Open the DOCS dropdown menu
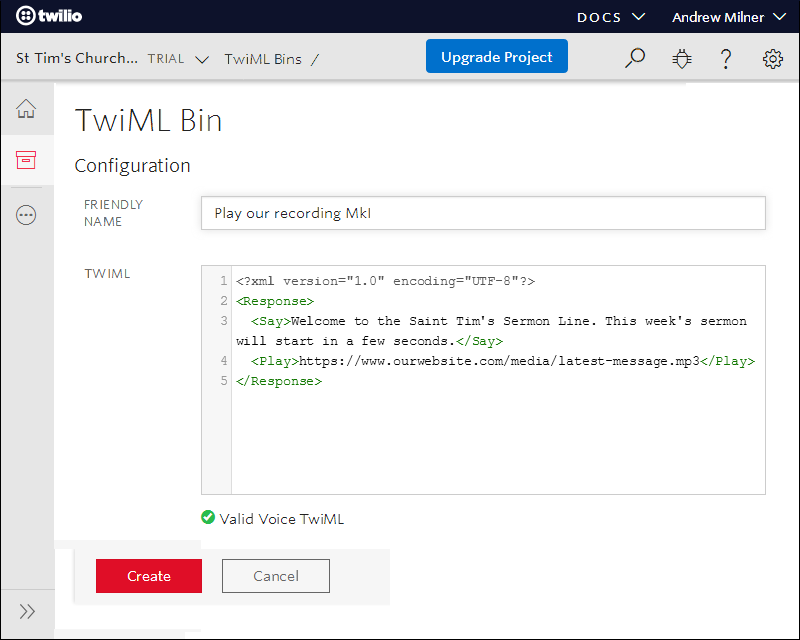The width and height of the screenshot is (800, 640). [610, 17]
